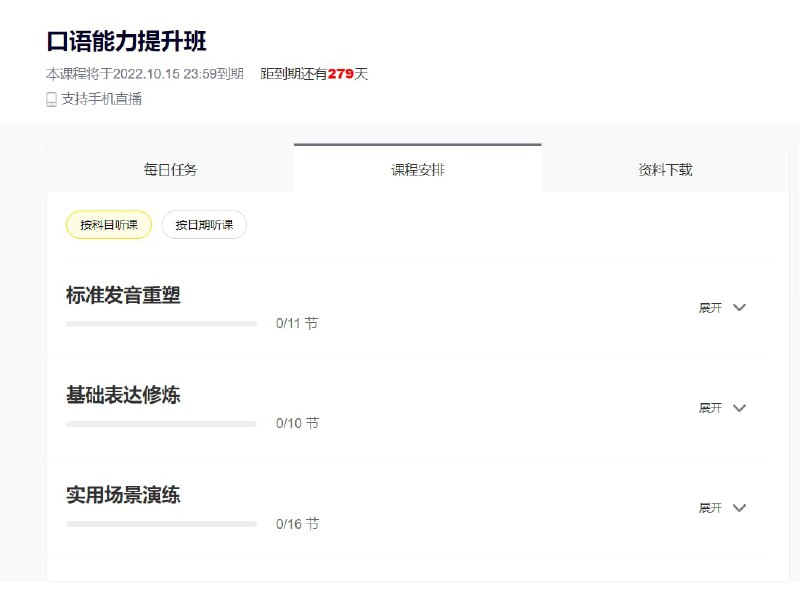Expand the 标准发音重塑 section chevron
Viewport: 800px width, 599px height.
[x=739, y=307]
